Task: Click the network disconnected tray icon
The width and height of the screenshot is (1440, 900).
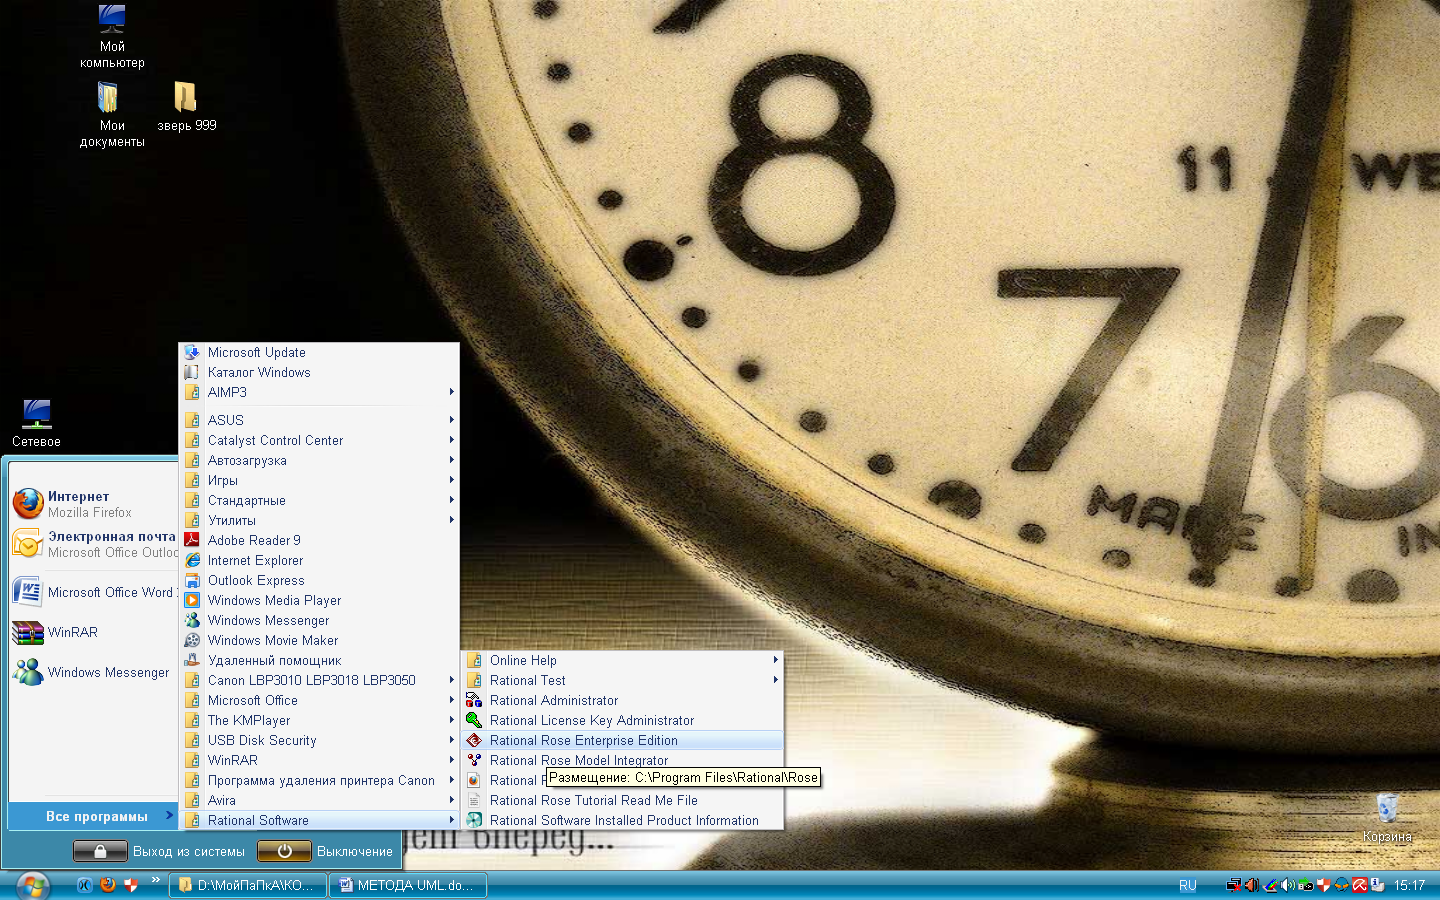Action: pyautogui.click(x=1234, y=885)
